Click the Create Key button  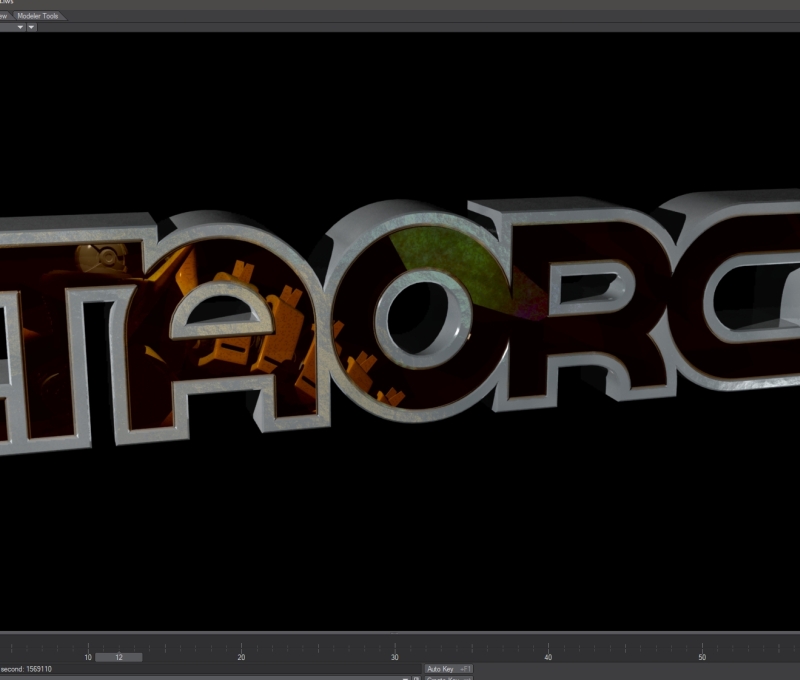click(x=447, y=678)
